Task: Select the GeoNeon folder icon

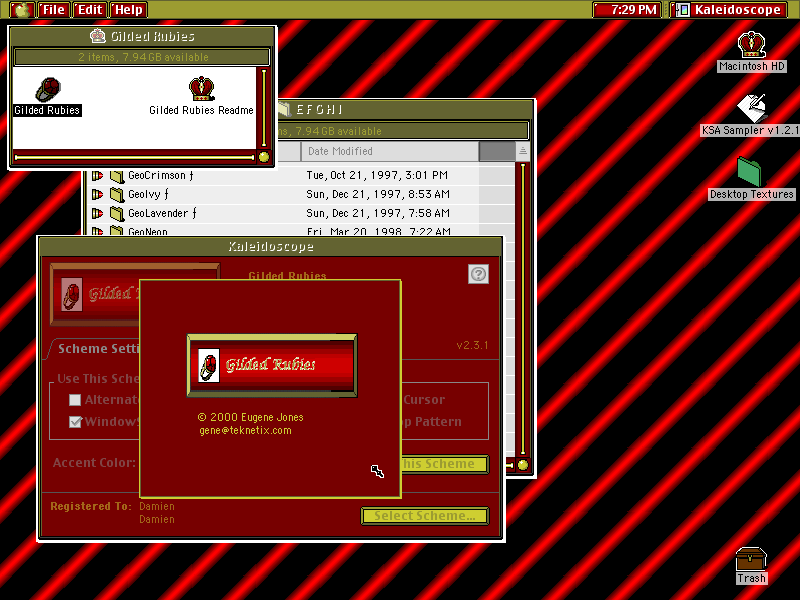Action: [117, 231]
